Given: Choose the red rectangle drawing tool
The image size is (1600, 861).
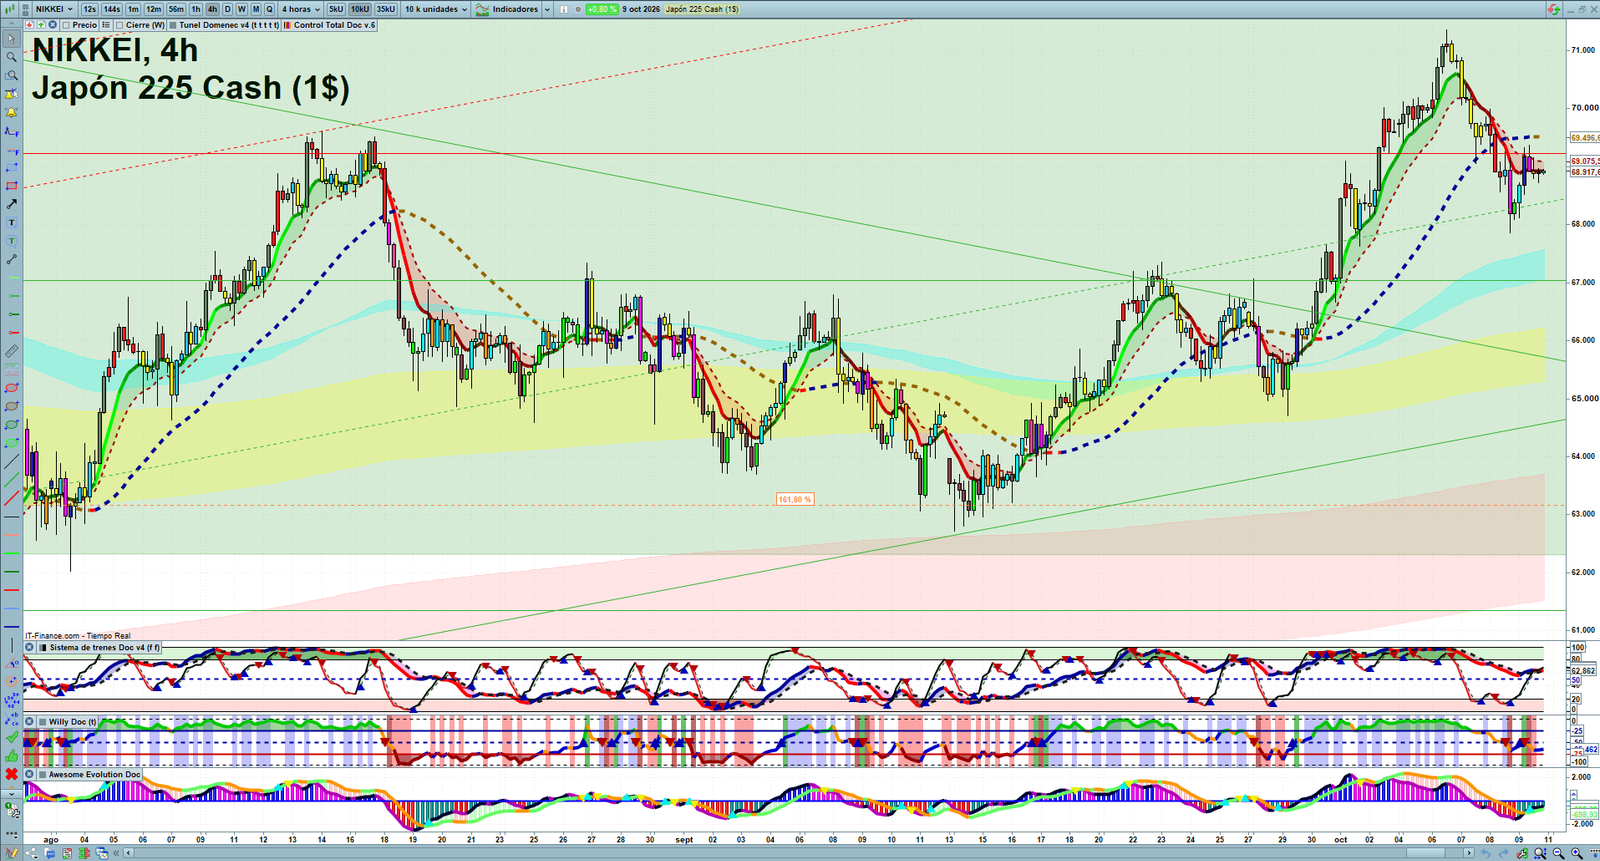Looking at the screenshot, I should (x=12, y=186).
